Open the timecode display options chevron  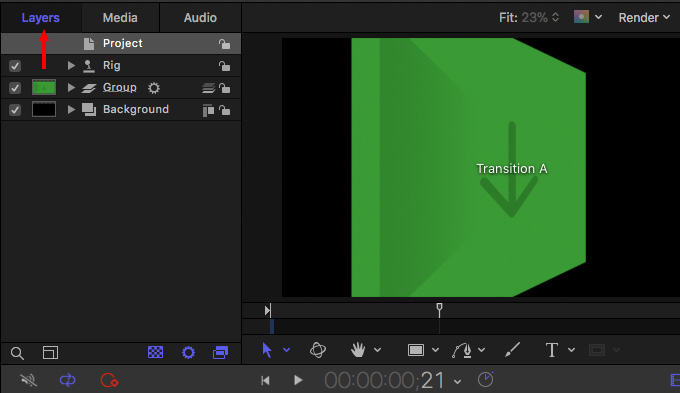pyautogui.click(x=458, y=382)
